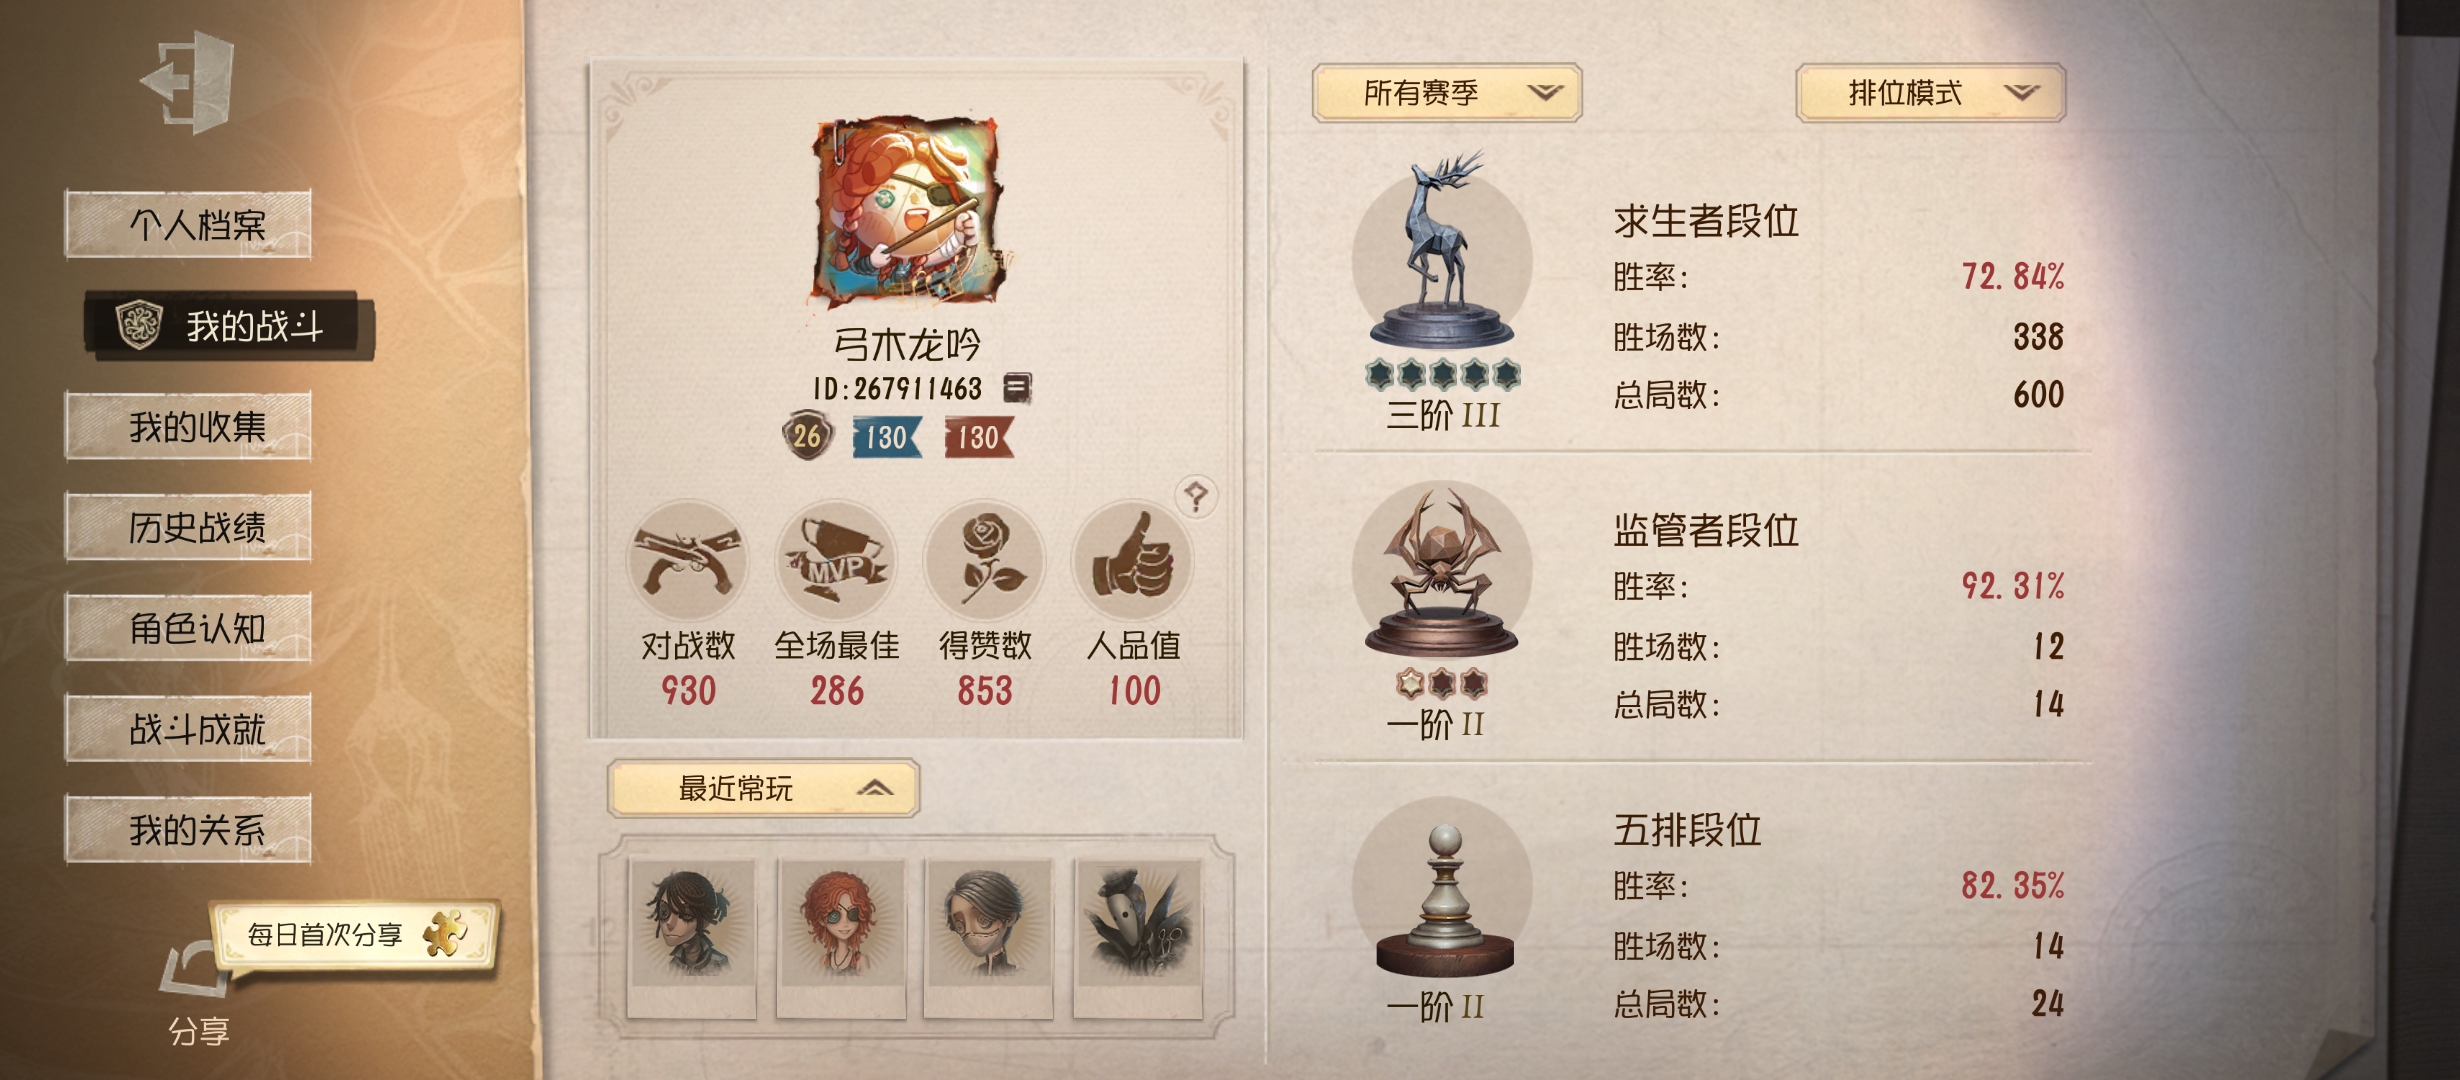Viewport: 2460px width, 1080px height.
Task: Switch to the 个人档案 tab
Action: tap(188, 224)
